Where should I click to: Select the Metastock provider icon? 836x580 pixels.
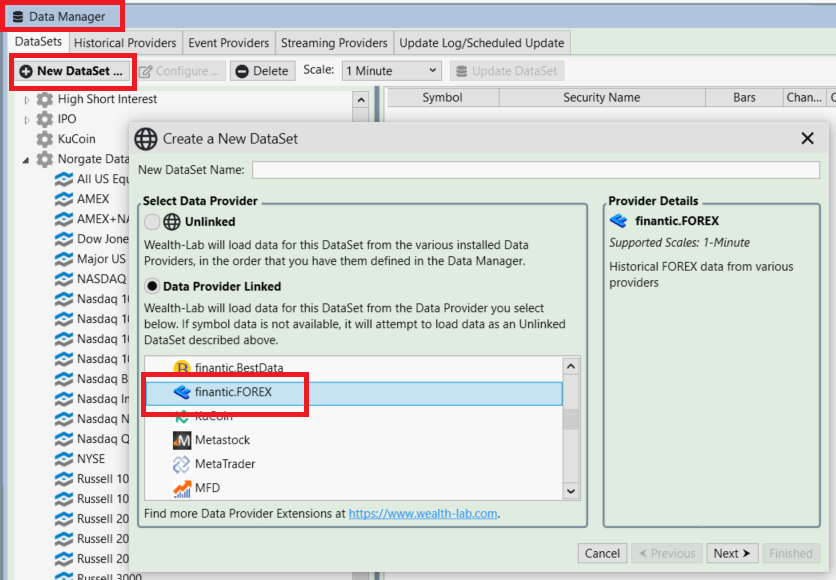(x=182, y=440)
